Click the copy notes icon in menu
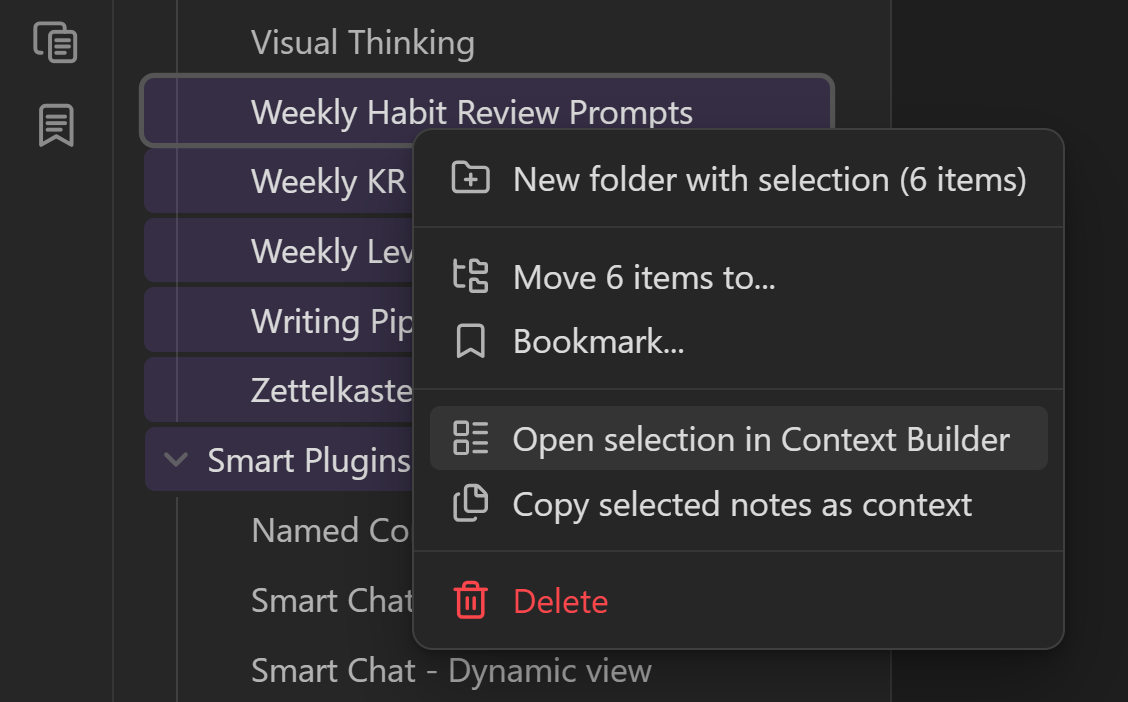The height and width of the screenshot is (702, 1128). click(x=470, y=503)
